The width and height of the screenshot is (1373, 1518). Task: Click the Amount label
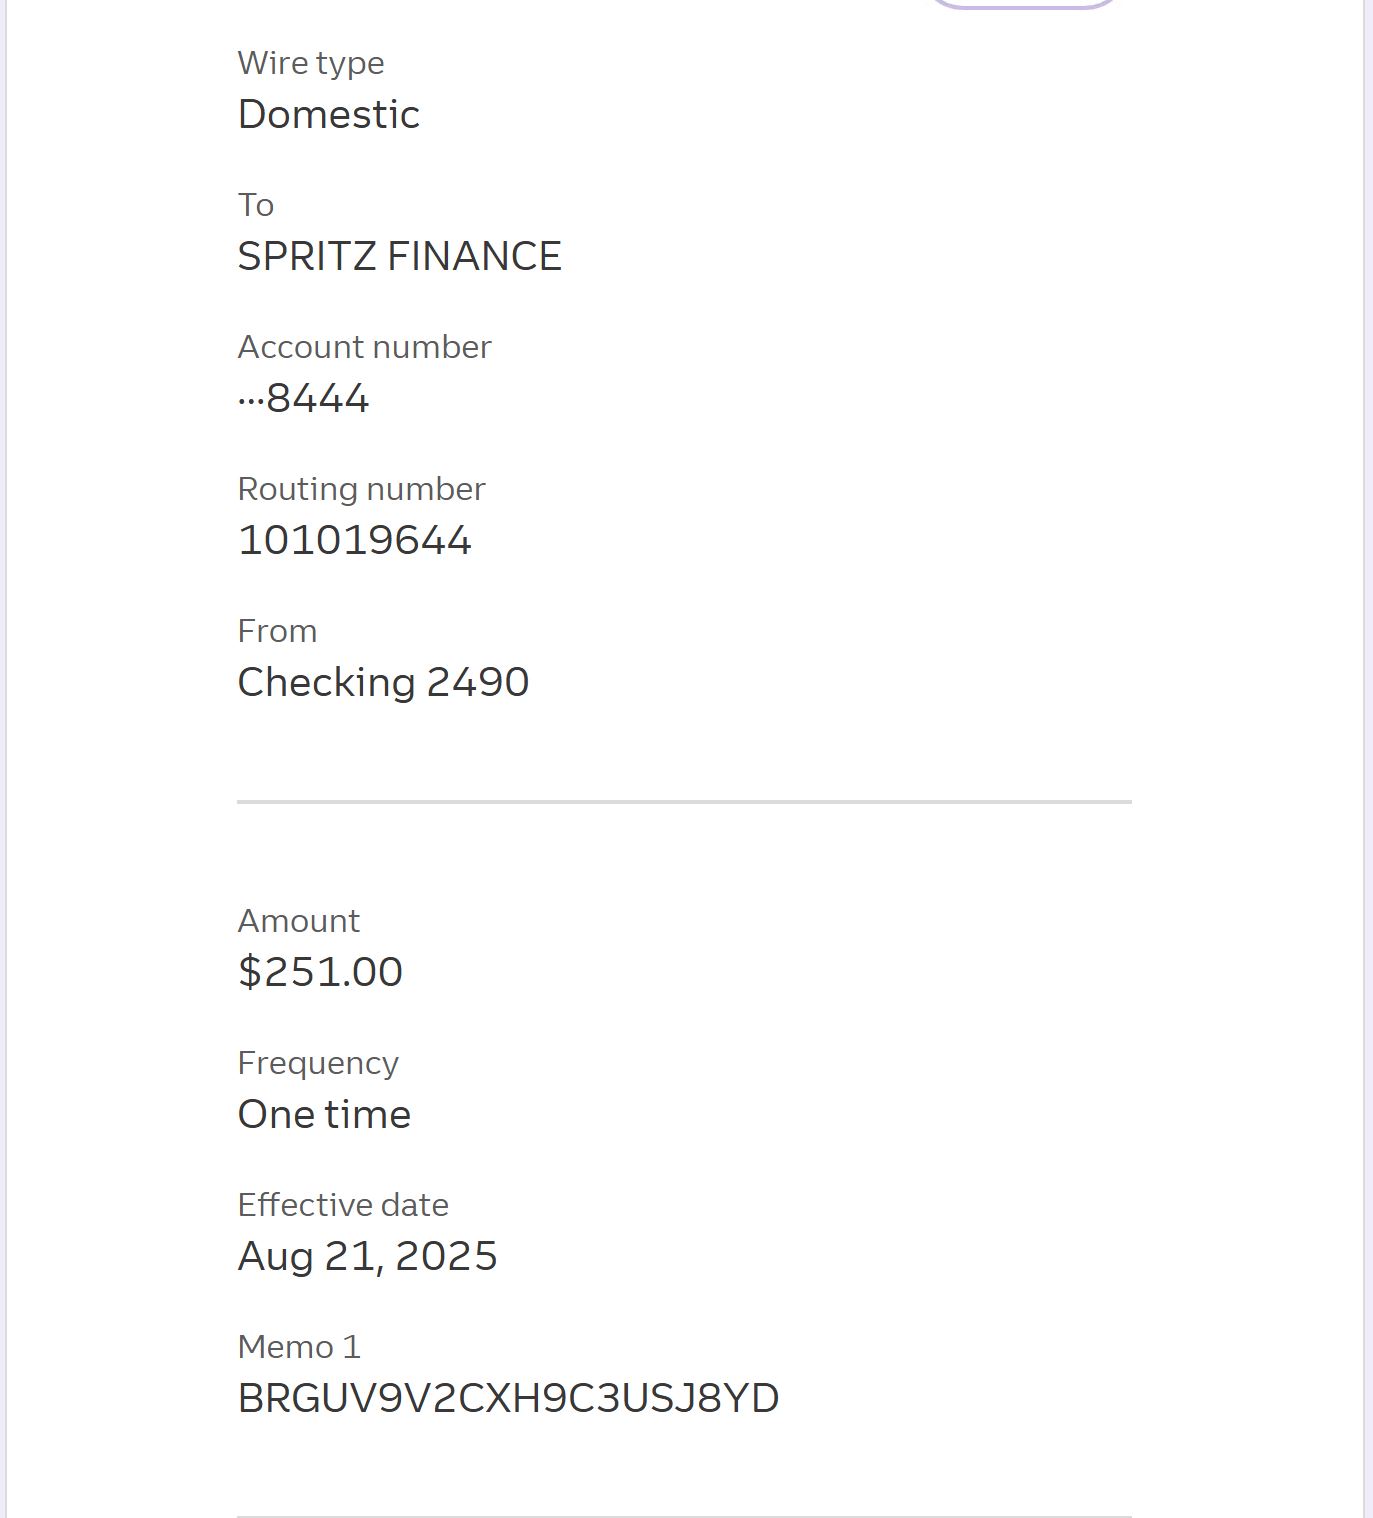click(298, 921)
